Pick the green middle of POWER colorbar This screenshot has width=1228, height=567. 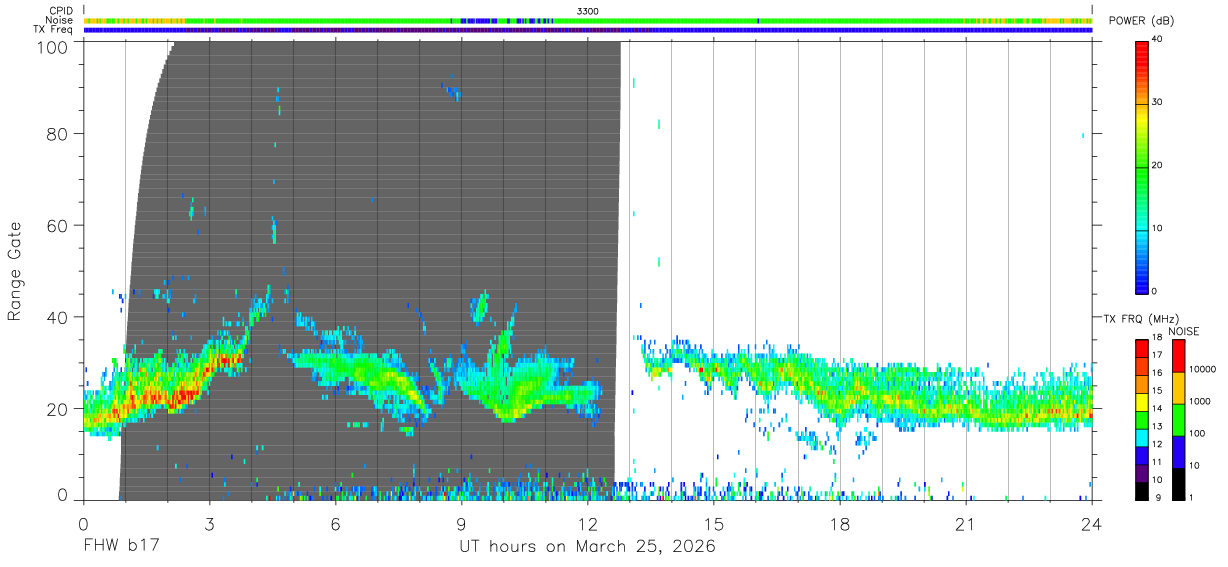click(x=1141, y=167)
